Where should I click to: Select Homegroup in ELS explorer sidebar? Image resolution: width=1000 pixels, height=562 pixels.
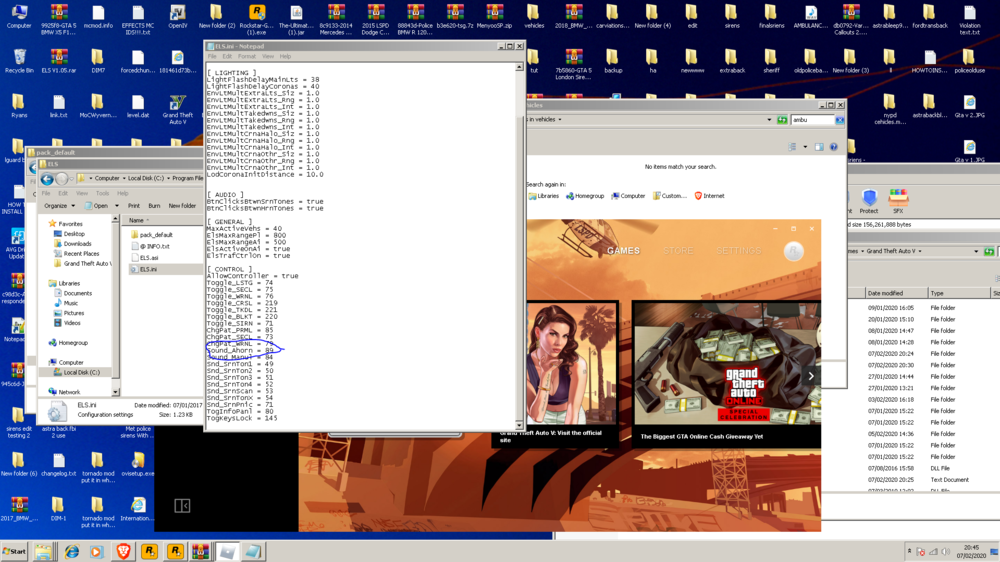[x=68, y=343]
